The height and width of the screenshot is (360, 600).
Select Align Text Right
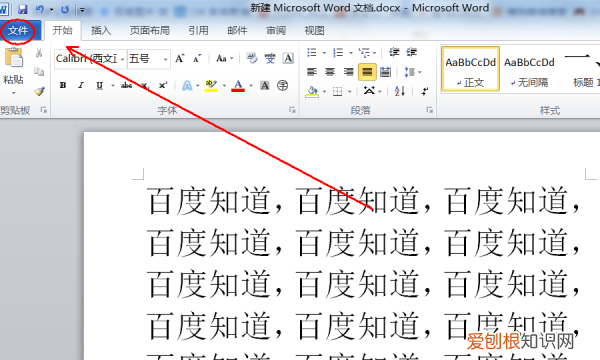pos(348,72)
